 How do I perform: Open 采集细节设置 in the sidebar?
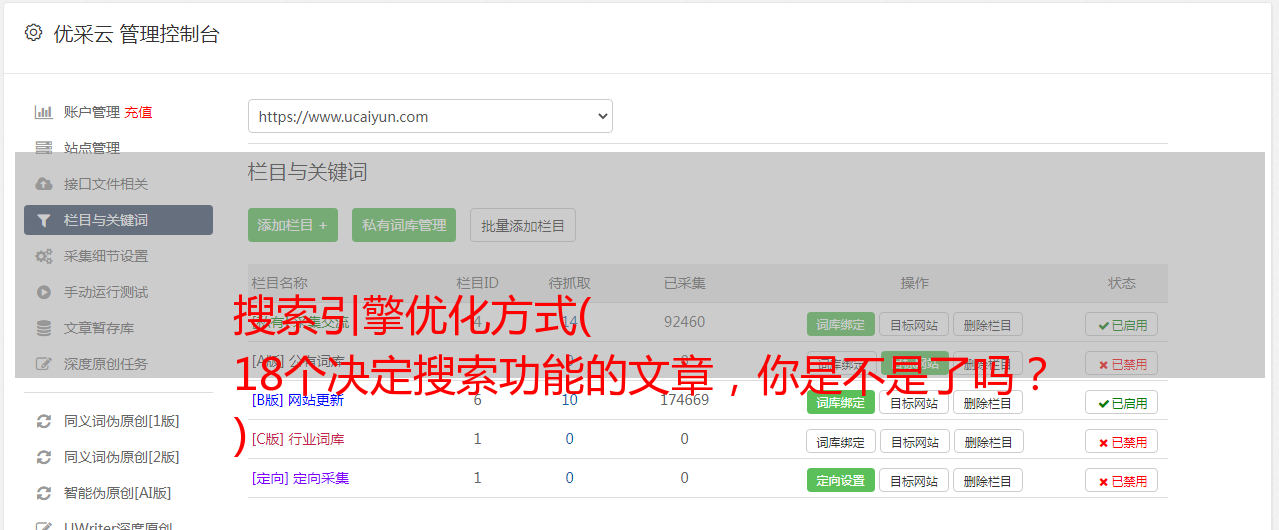point(106,256)
